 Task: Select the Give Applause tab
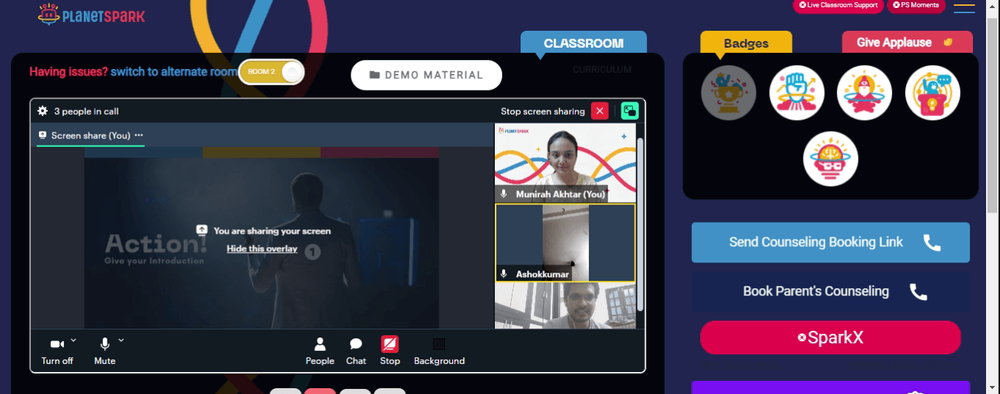pos(907,43)
